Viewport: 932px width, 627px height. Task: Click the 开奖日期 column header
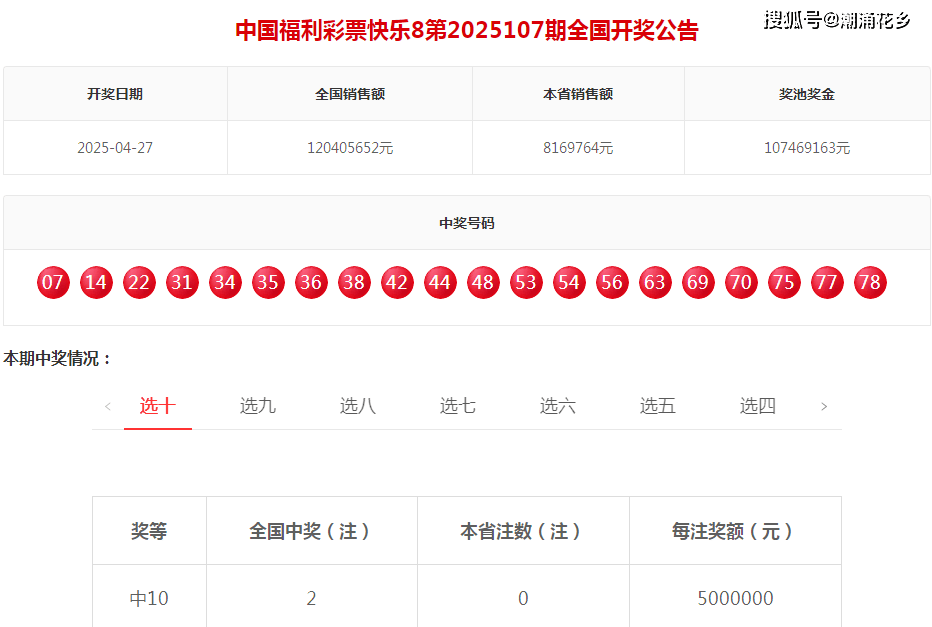click(x=115, y=94)
